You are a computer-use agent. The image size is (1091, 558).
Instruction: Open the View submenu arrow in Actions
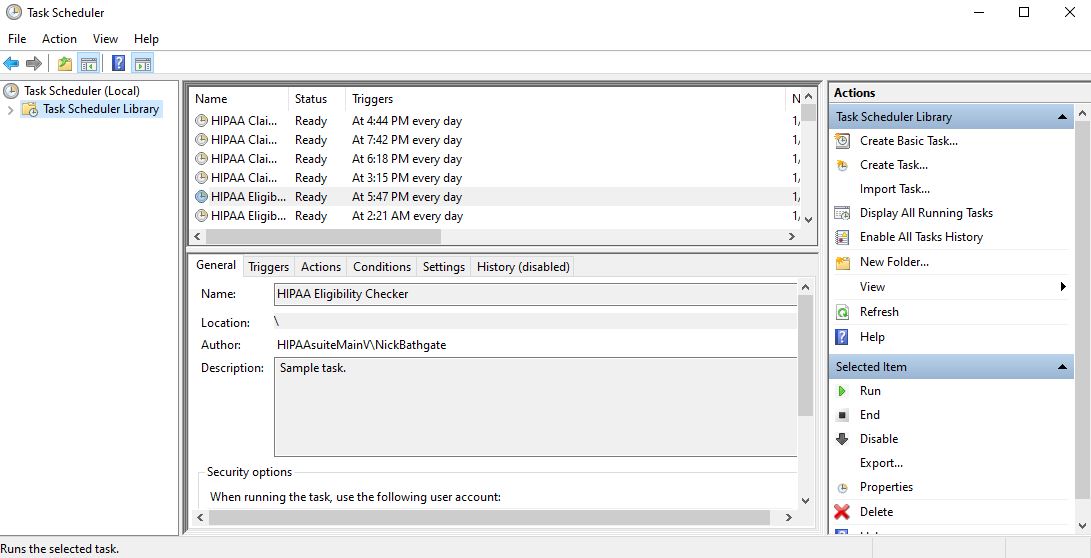[1062, 287]
